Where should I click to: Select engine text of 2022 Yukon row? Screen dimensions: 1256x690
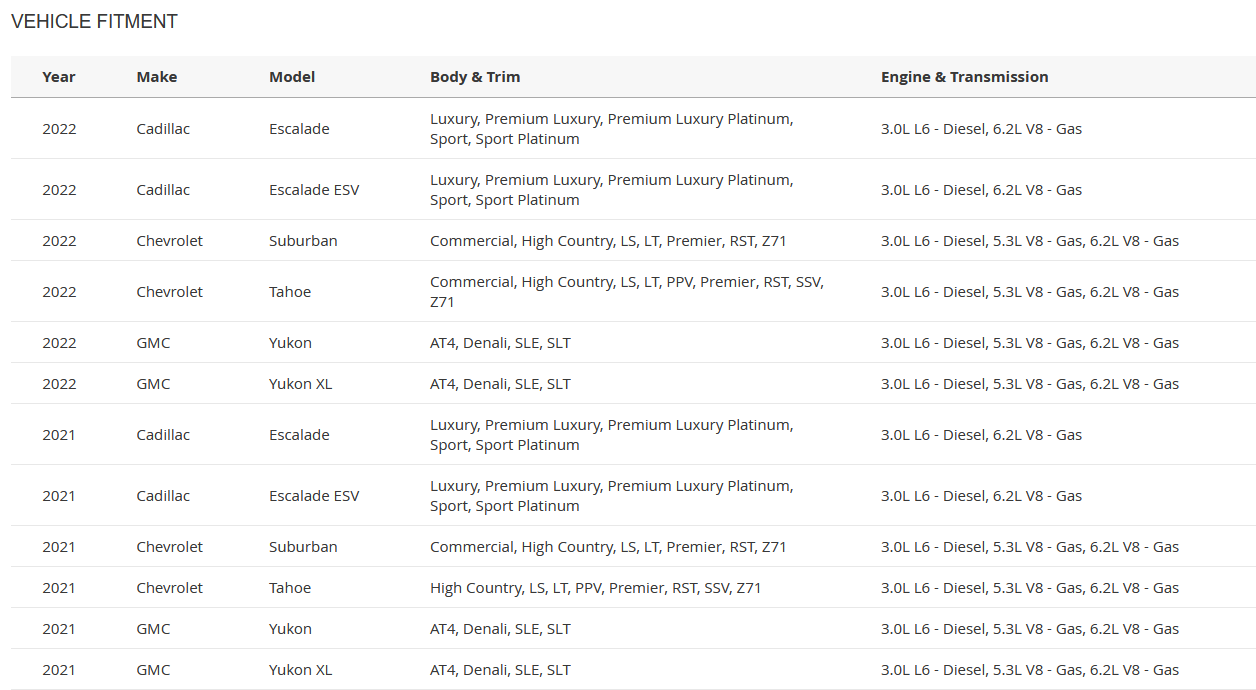point(1030,343)
